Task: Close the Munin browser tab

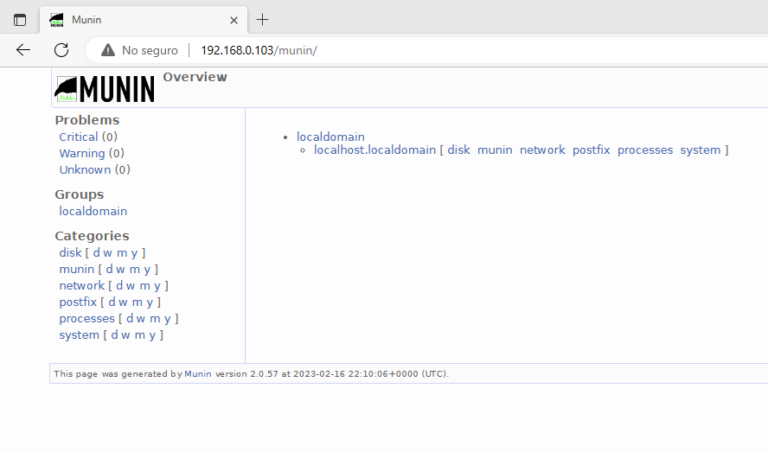Action: pyautogui.click(x=233, y=19)
